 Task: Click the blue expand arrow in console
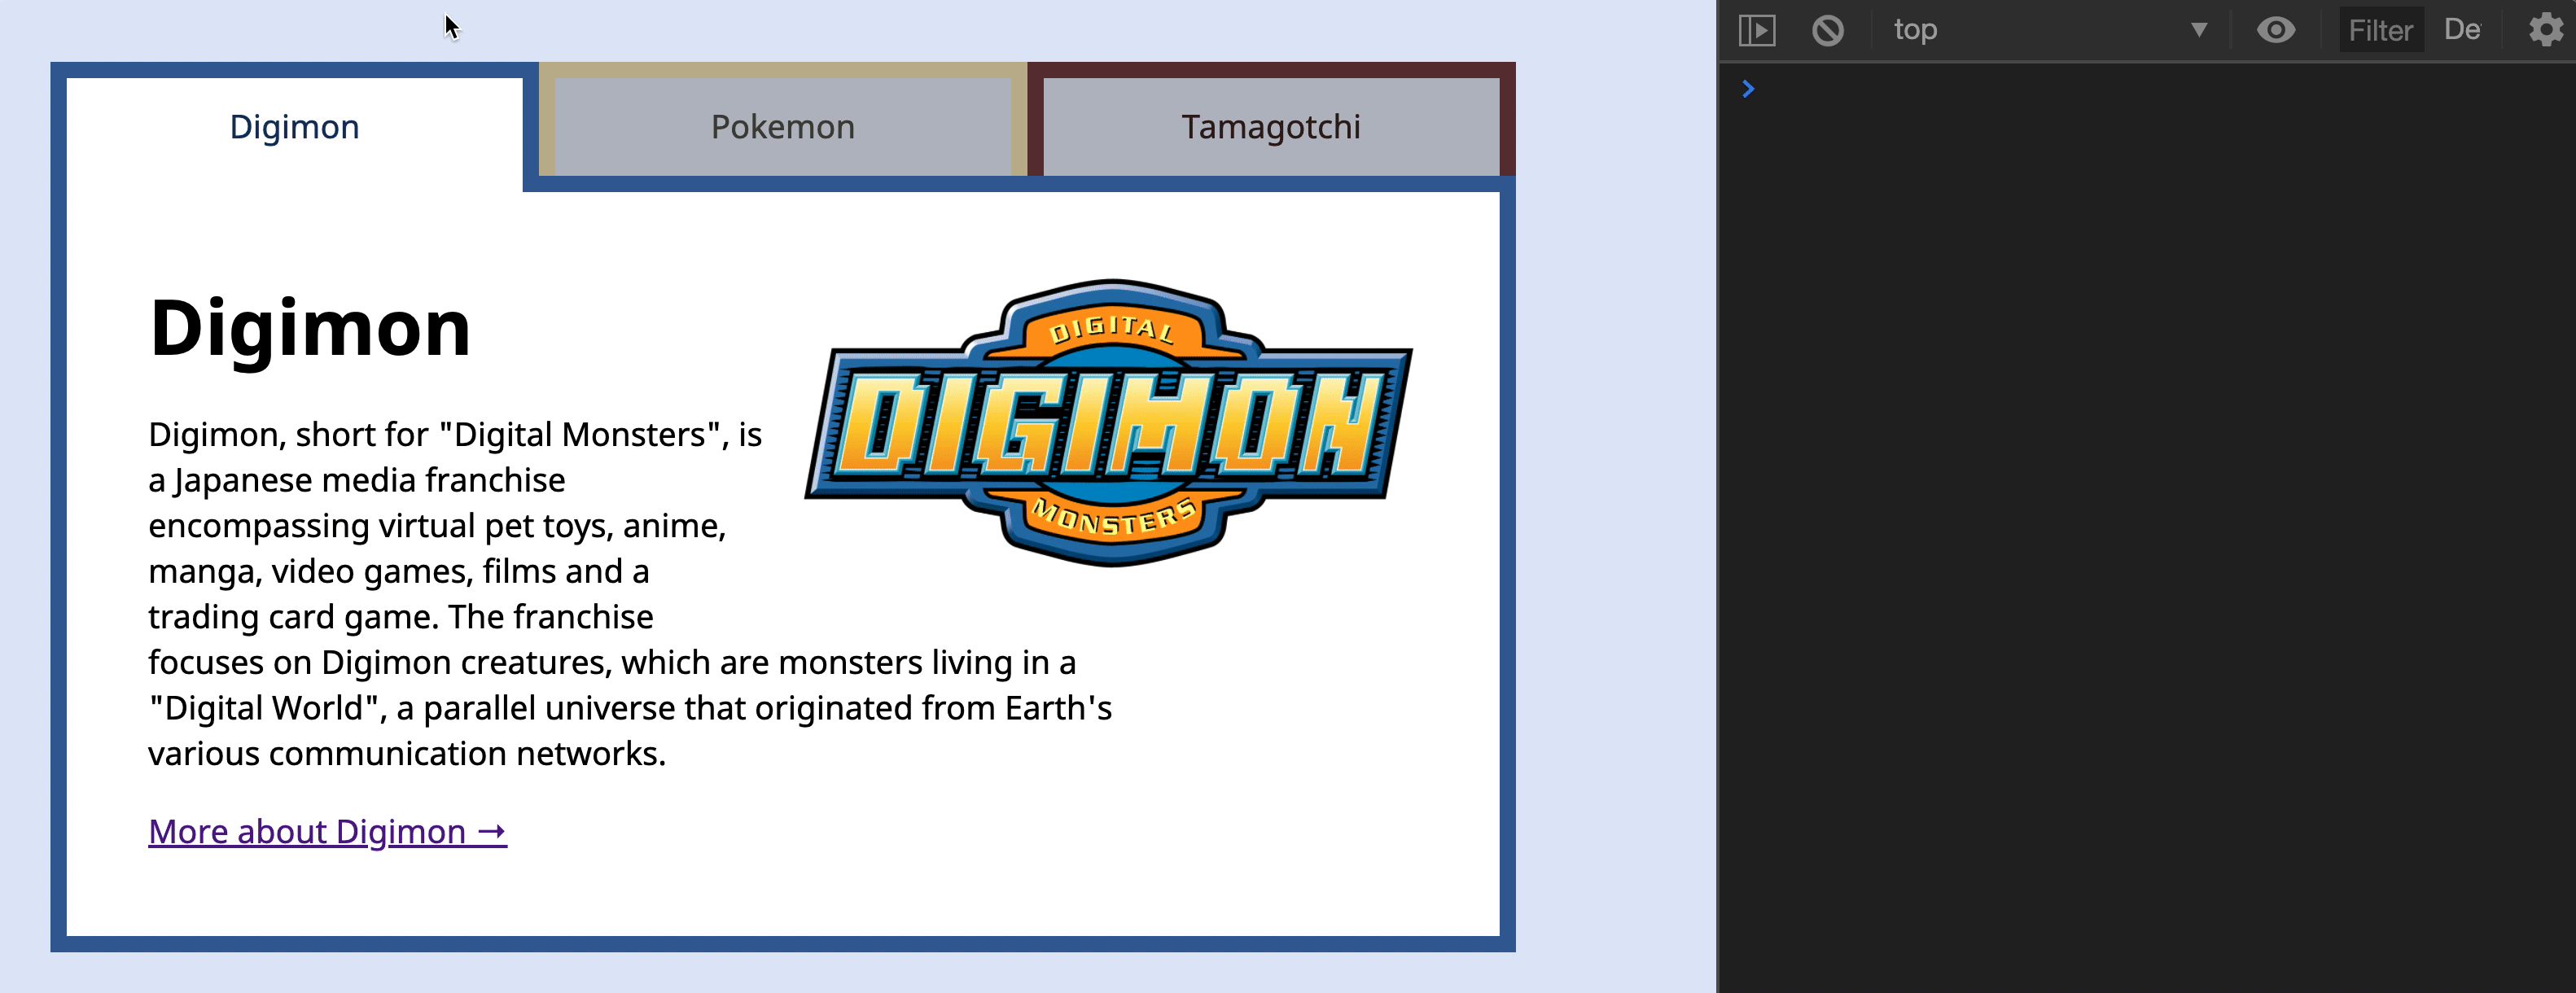1748,89
